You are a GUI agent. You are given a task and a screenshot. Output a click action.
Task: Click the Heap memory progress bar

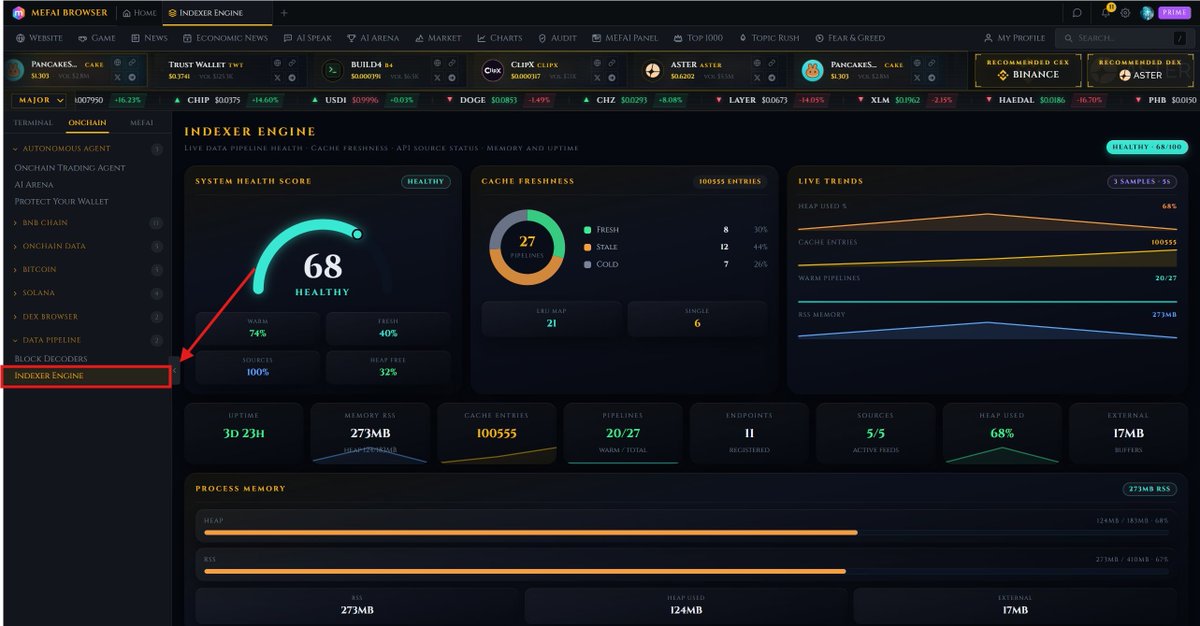[x=685, y=533]
